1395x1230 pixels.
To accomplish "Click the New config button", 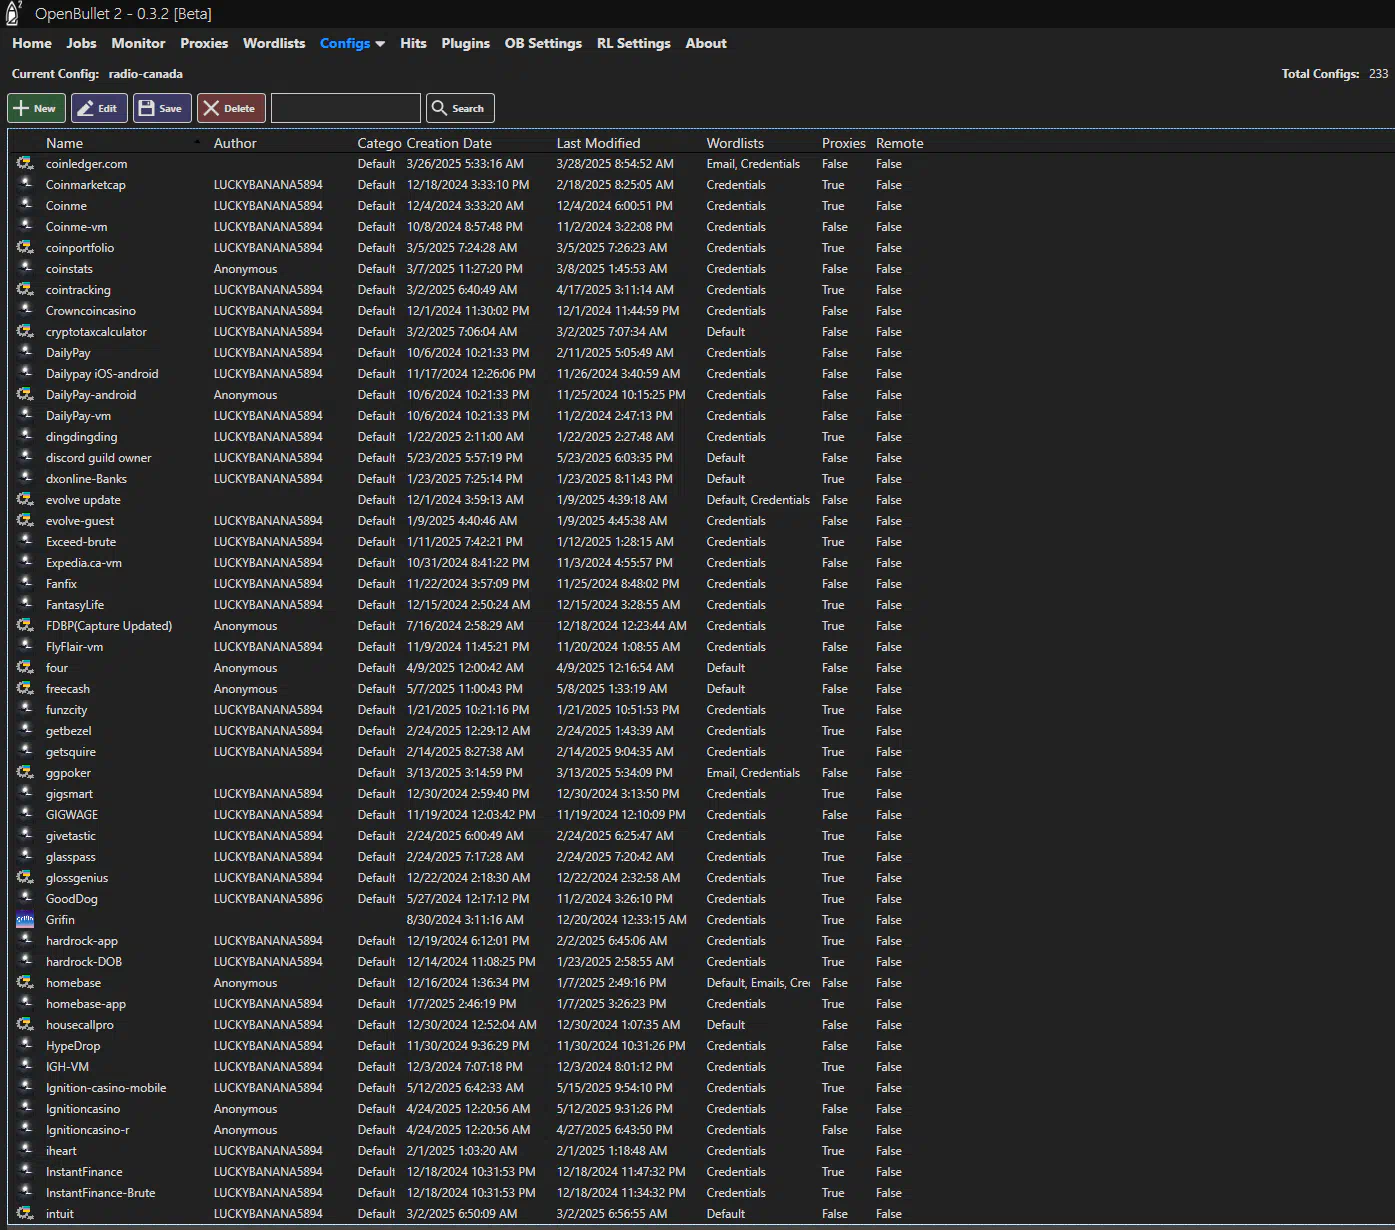I will pos(36,108).
